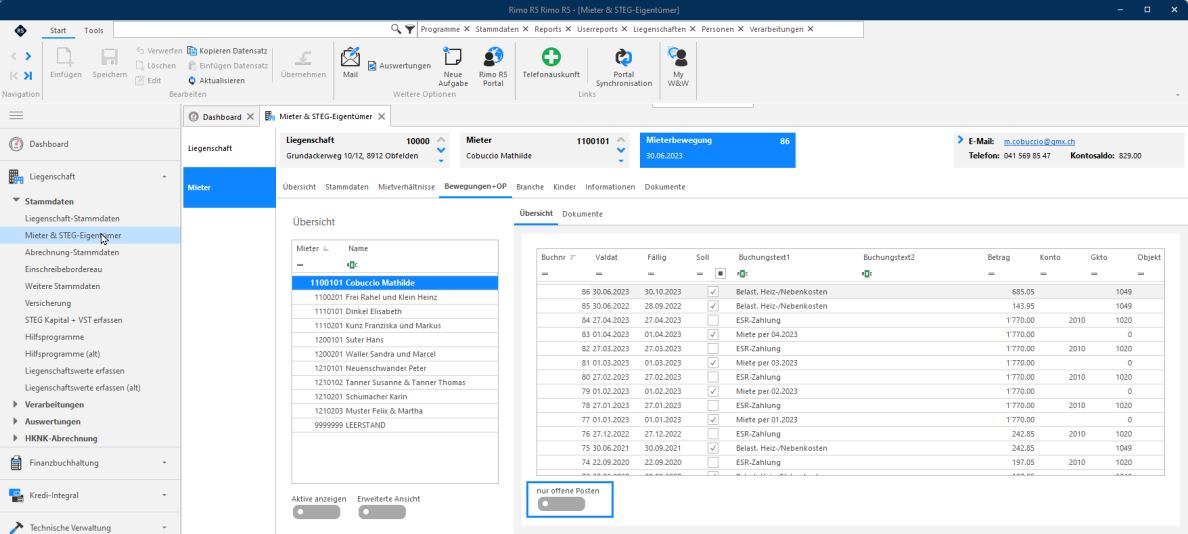Viewport: 1188px width, 534px height.
Task: Select Liegenschaft in the left panel
Action: click(x=228, y=148)
